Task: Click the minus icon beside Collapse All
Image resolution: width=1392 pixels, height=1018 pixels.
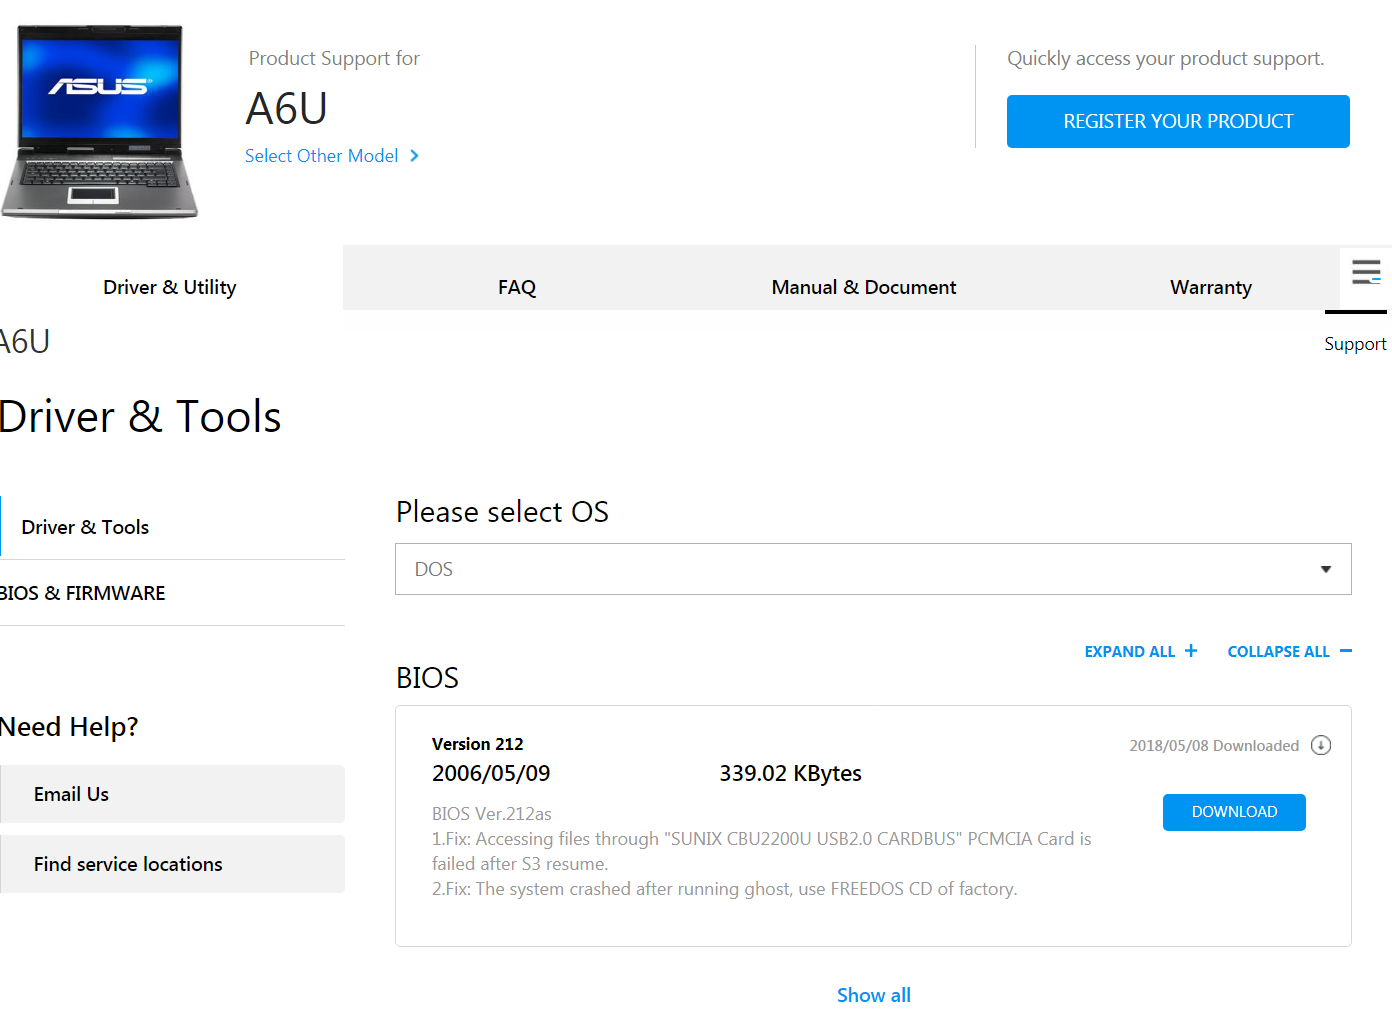Action: click(x=1346, y=651)
